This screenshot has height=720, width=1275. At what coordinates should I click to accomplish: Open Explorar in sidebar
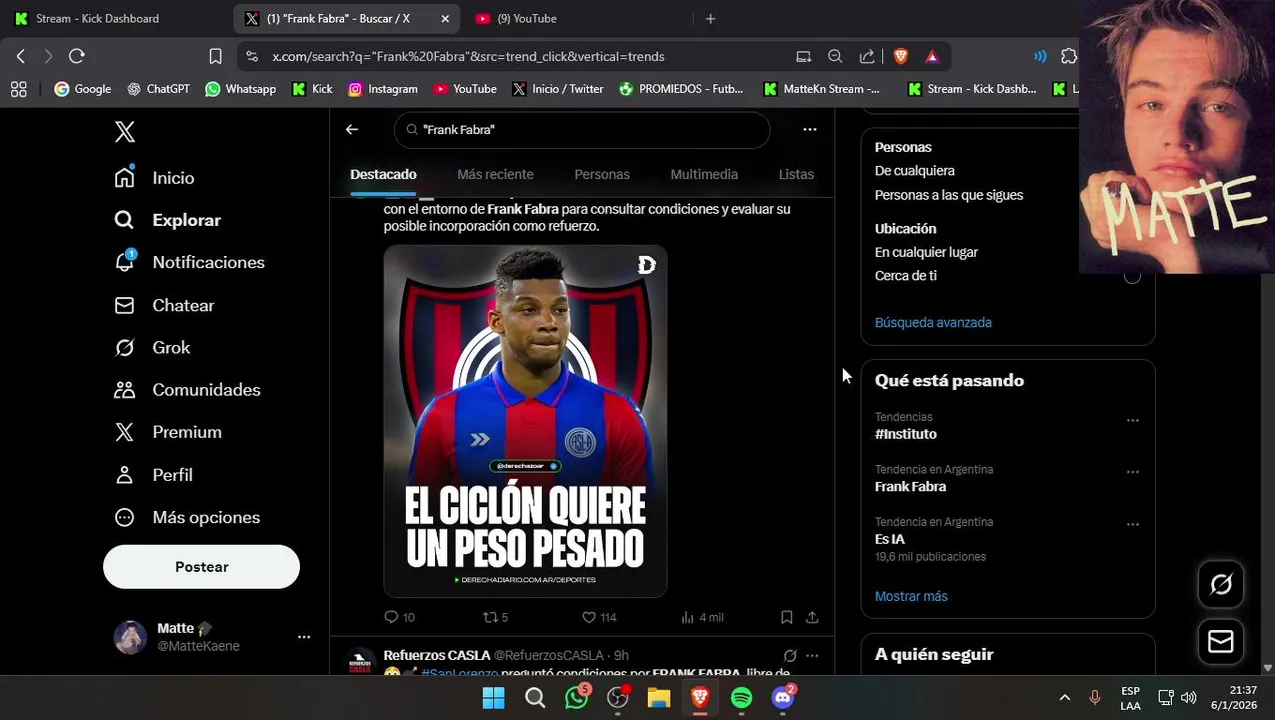(167, 220)
